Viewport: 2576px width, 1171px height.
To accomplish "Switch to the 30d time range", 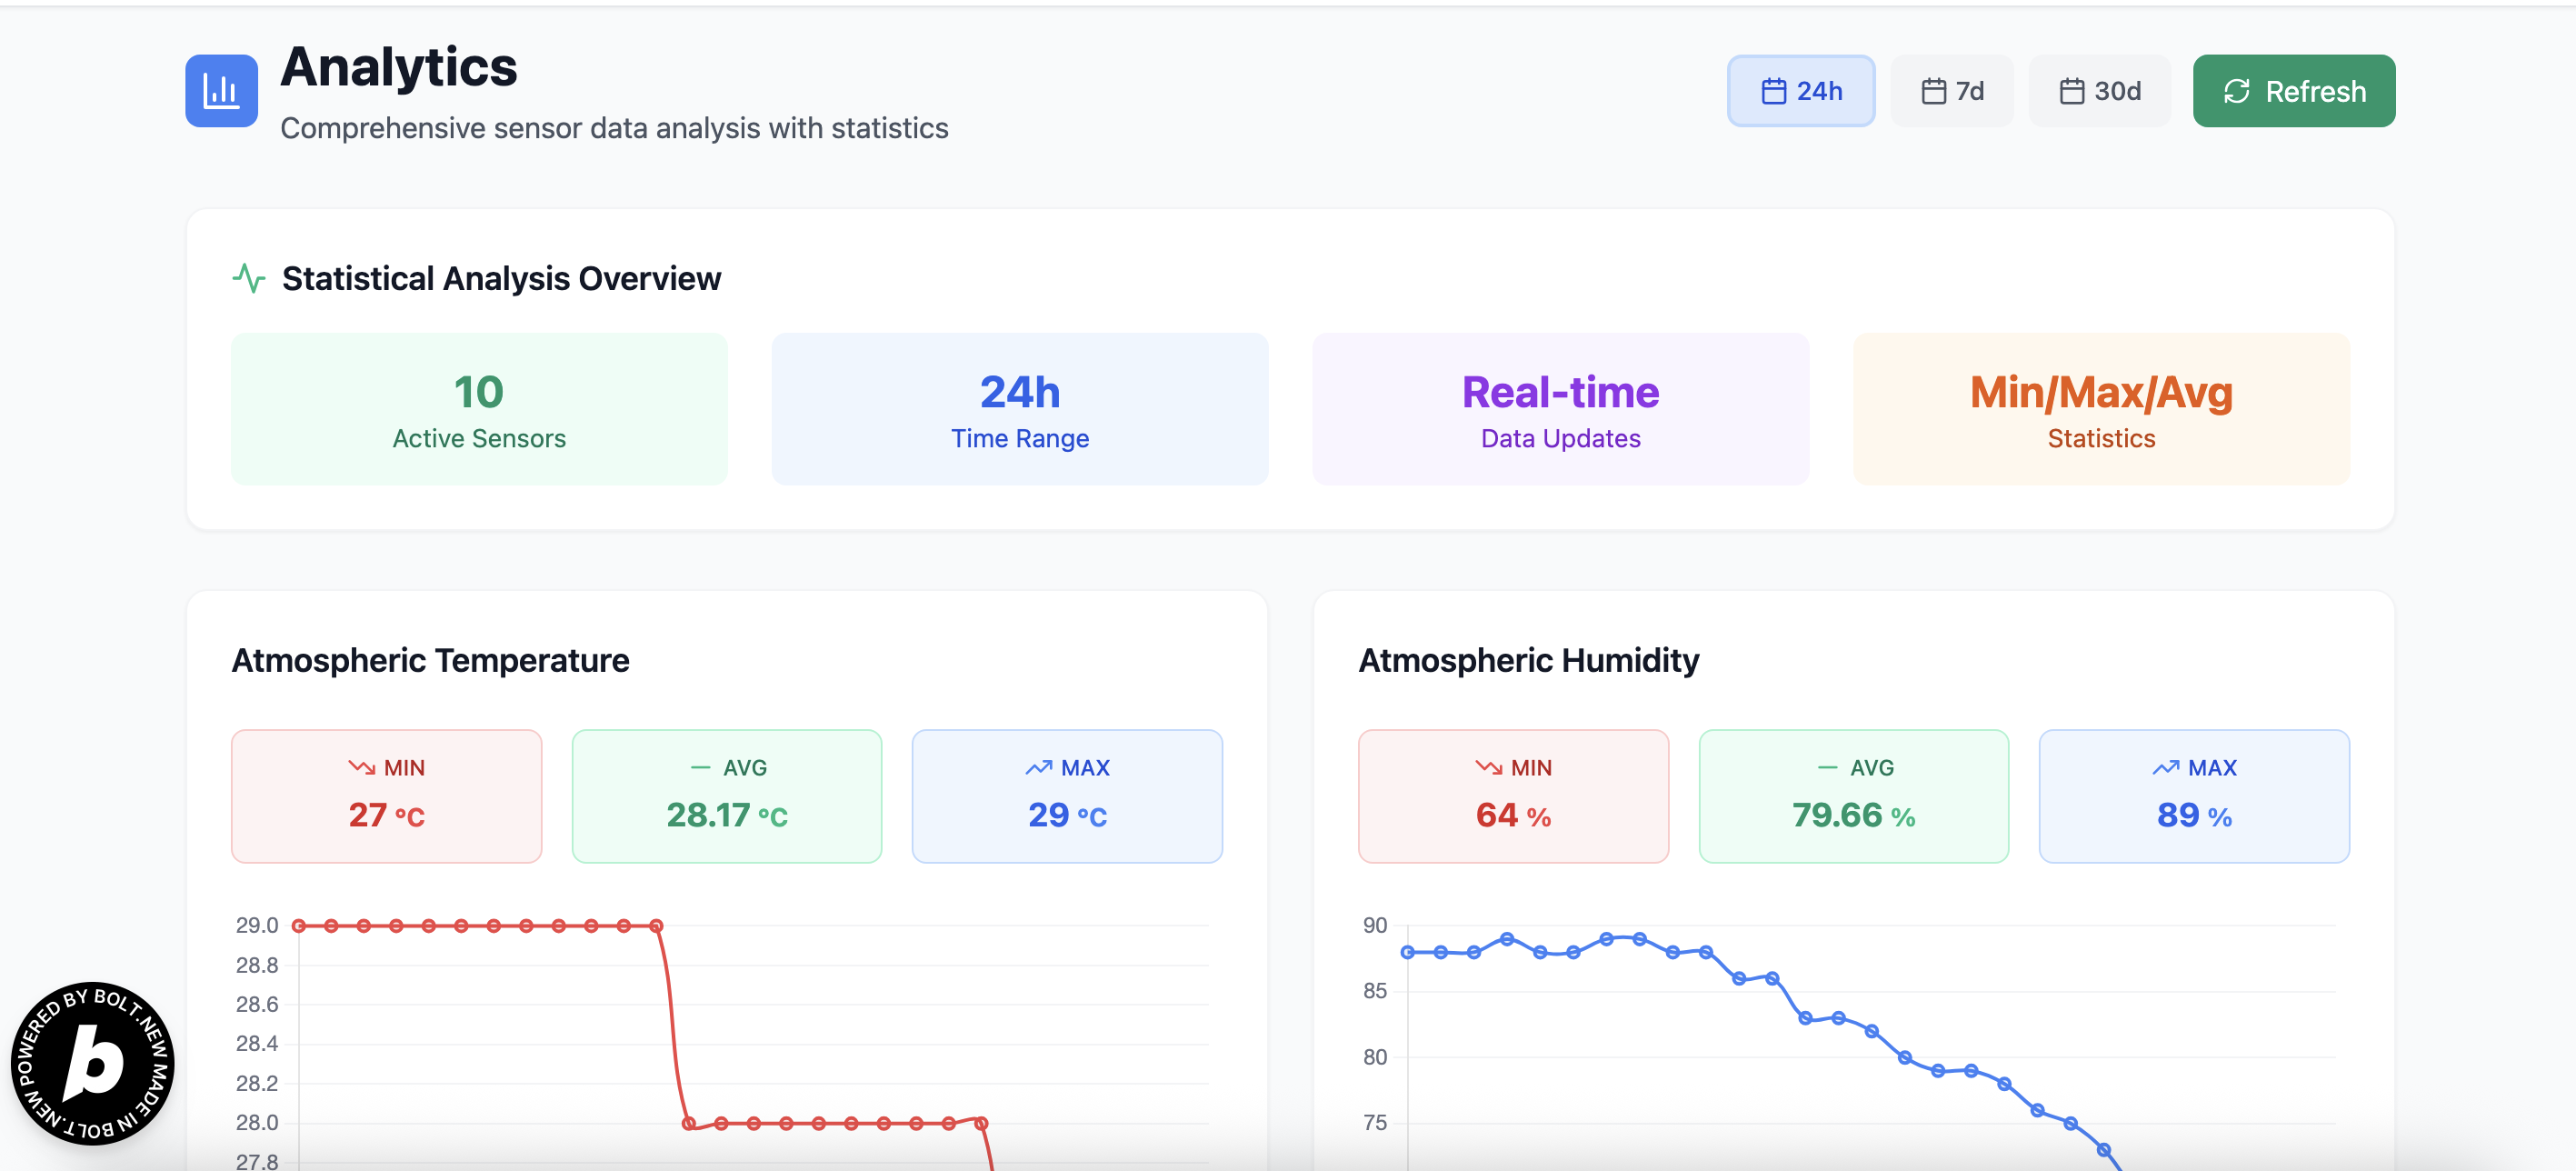I will 2099,91.
